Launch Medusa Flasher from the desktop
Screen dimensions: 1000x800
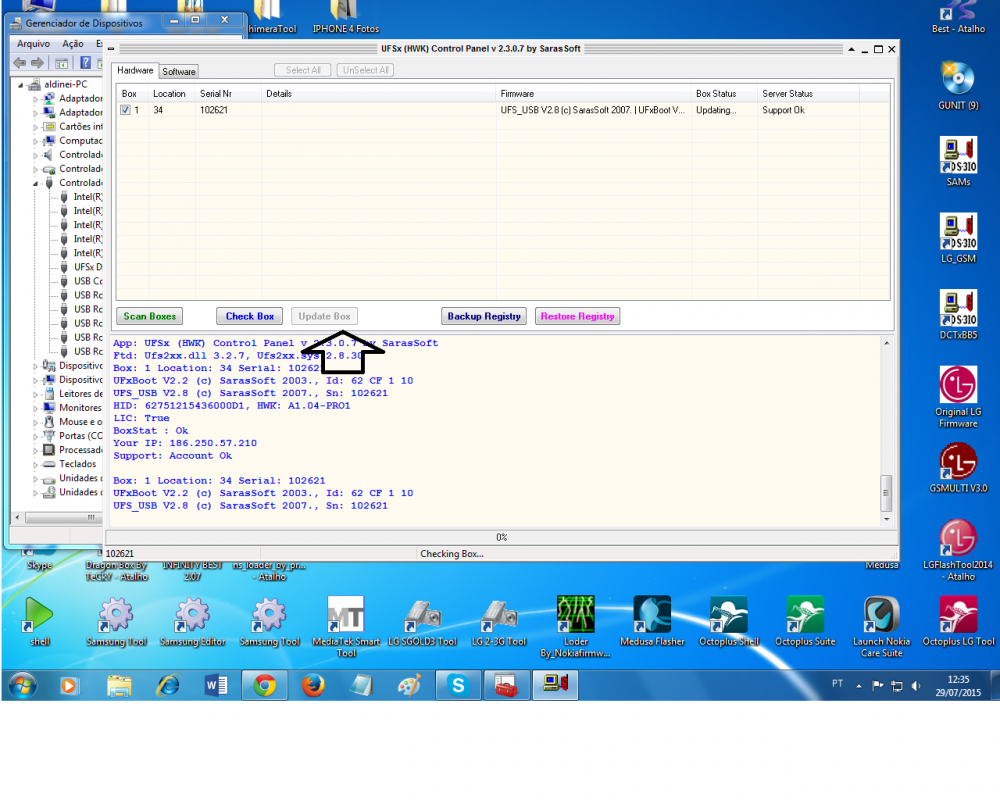pos(652,614)
